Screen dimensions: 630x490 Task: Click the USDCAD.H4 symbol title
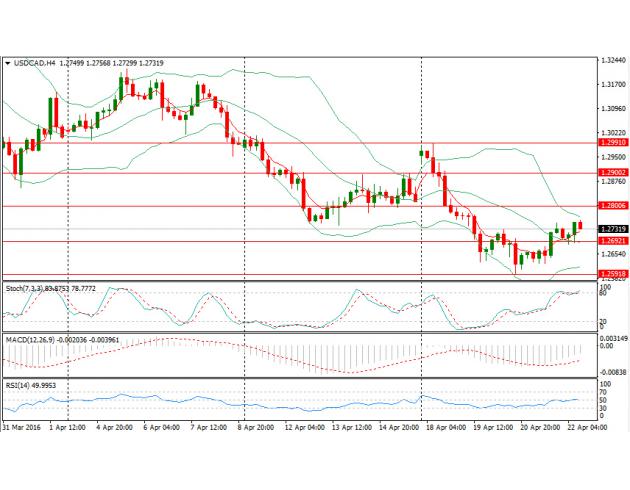tap(35, 63)
